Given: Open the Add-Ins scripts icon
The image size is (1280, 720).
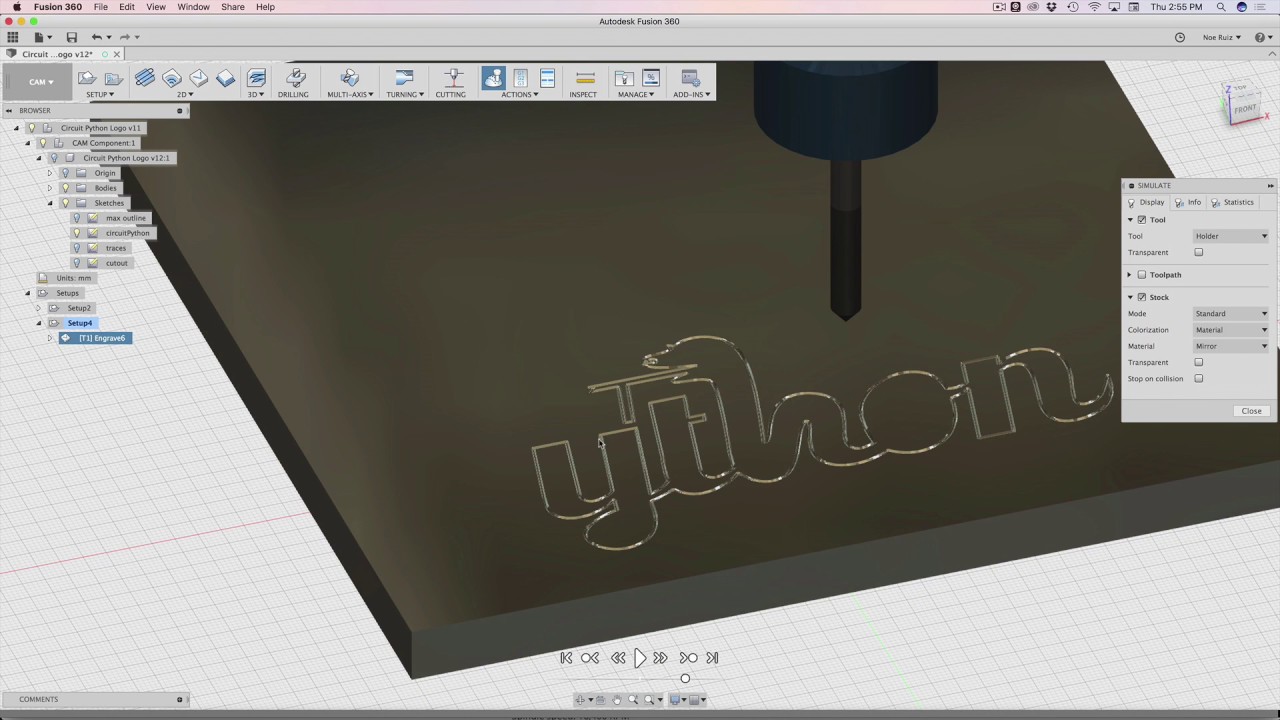Looking at the screenshot, I should pos(690,78).
